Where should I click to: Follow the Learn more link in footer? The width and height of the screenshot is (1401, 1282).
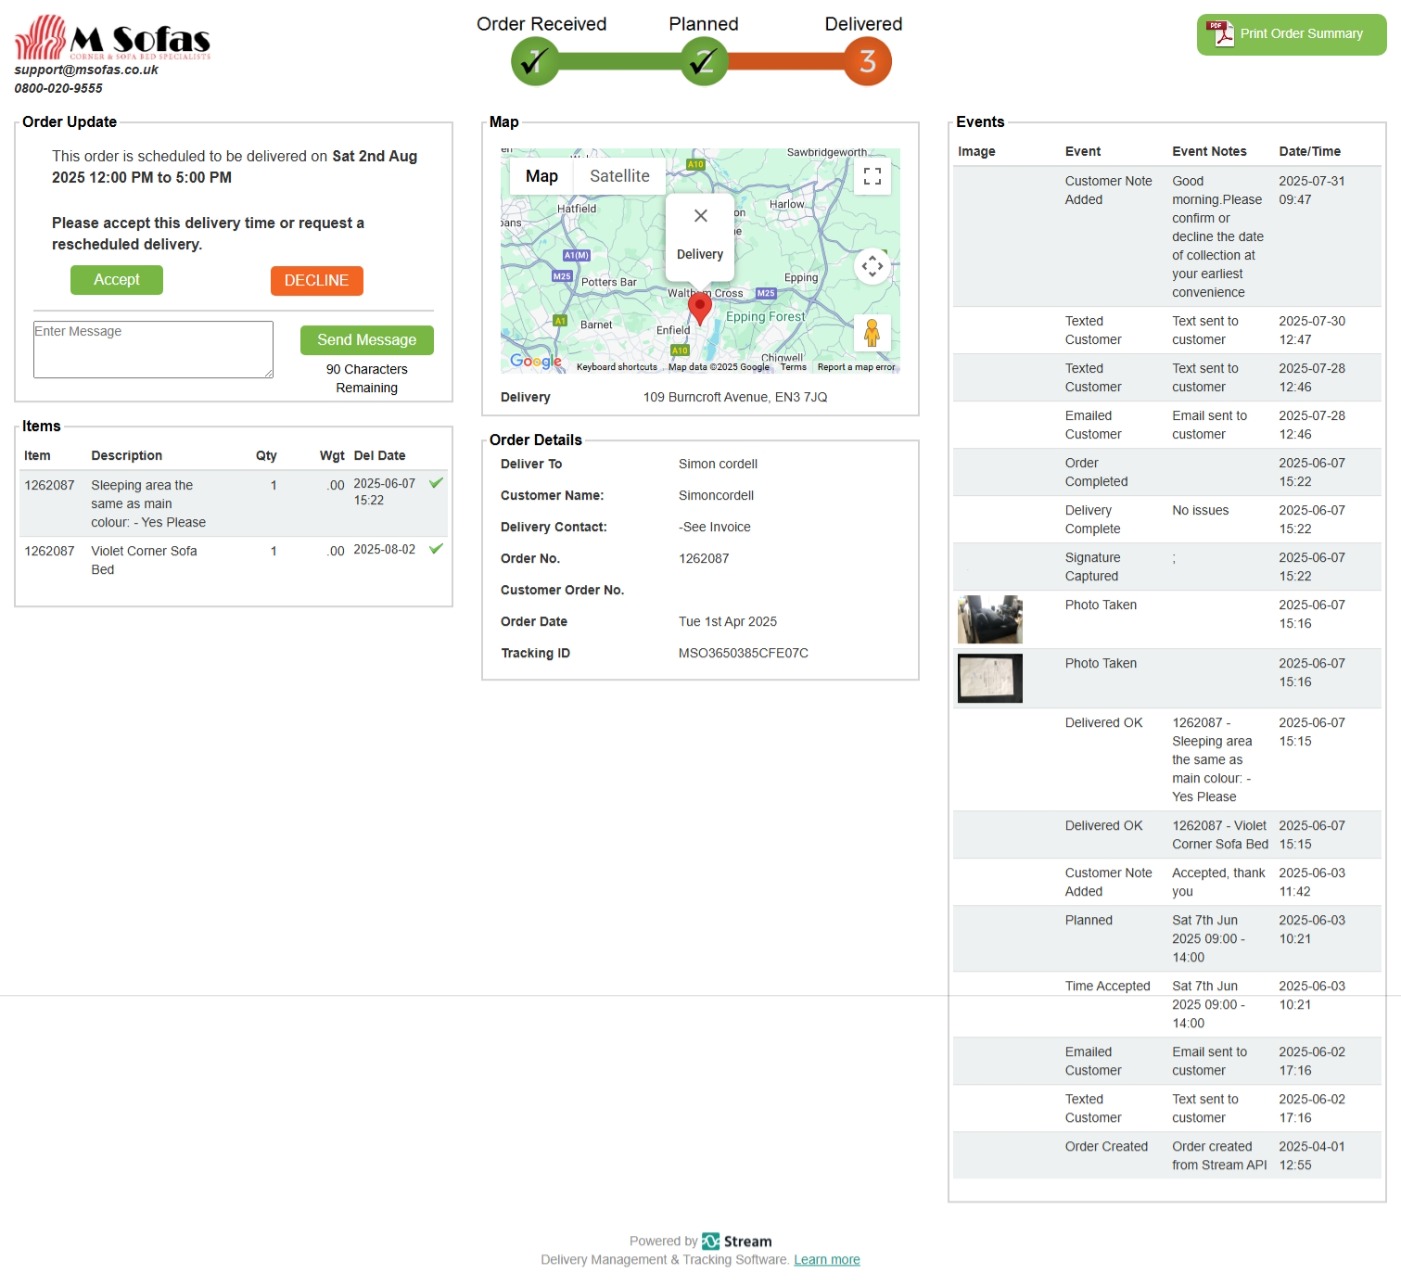pos(826,1260)
